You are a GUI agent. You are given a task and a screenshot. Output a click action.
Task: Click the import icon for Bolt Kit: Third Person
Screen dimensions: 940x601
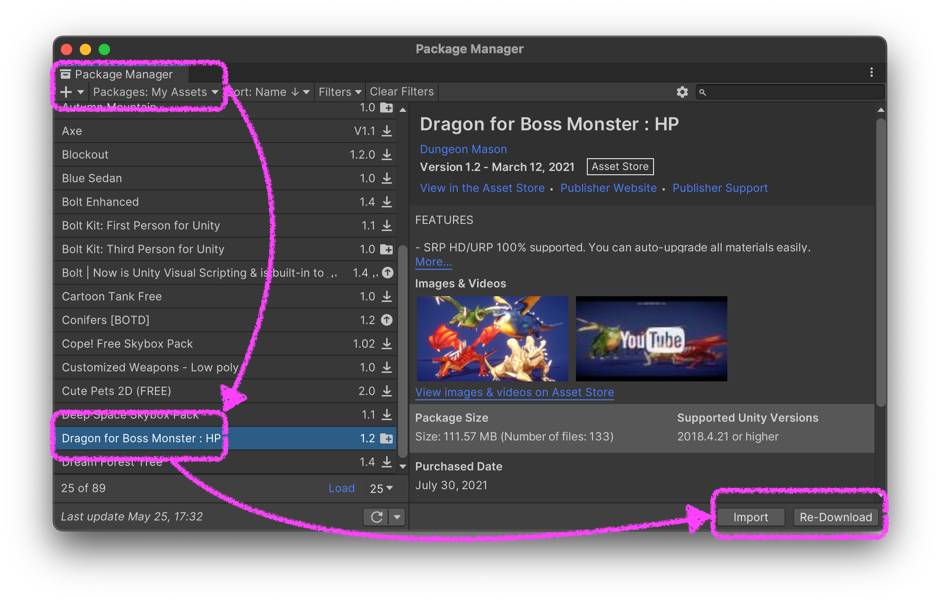point(387,249)
